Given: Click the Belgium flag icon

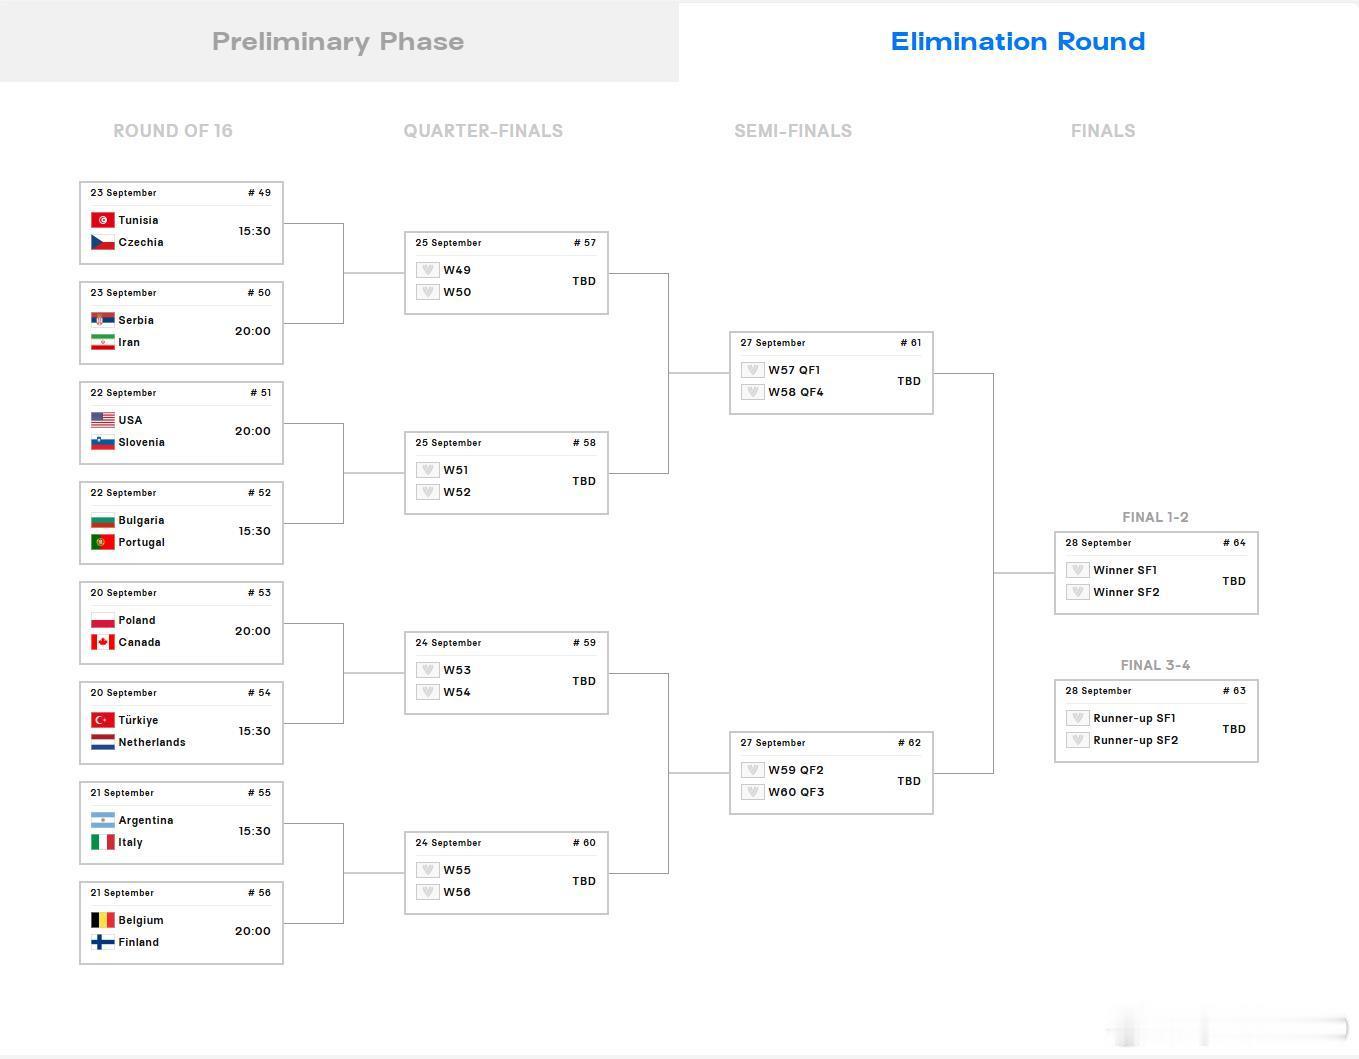Looking at the screenshot, I should coord(102,920).
